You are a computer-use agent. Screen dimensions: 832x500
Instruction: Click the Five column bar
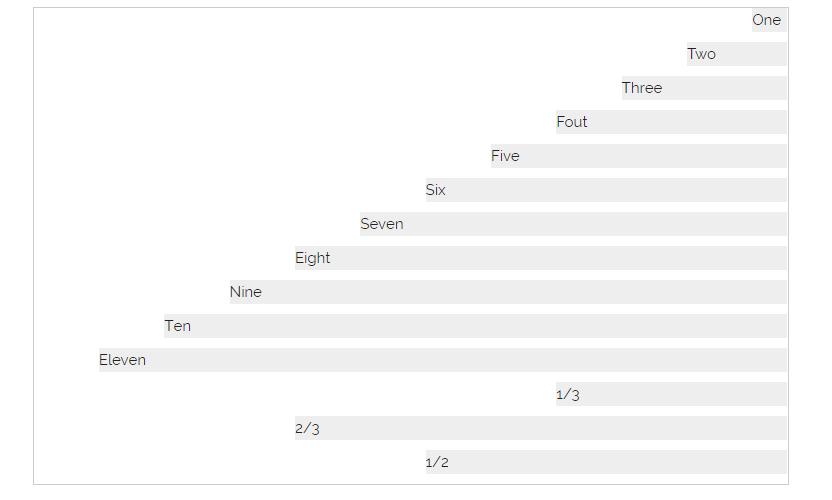(639, 156)
